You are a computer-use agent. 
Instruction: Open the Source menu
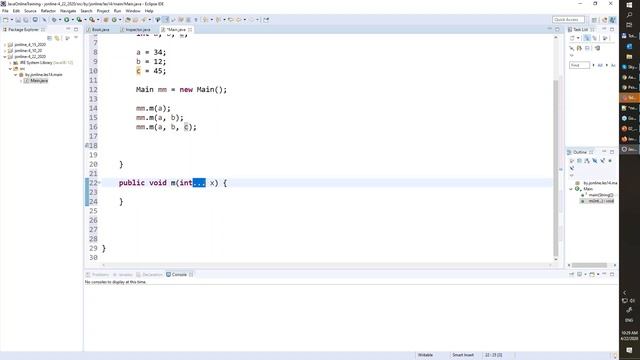[30, 11]
